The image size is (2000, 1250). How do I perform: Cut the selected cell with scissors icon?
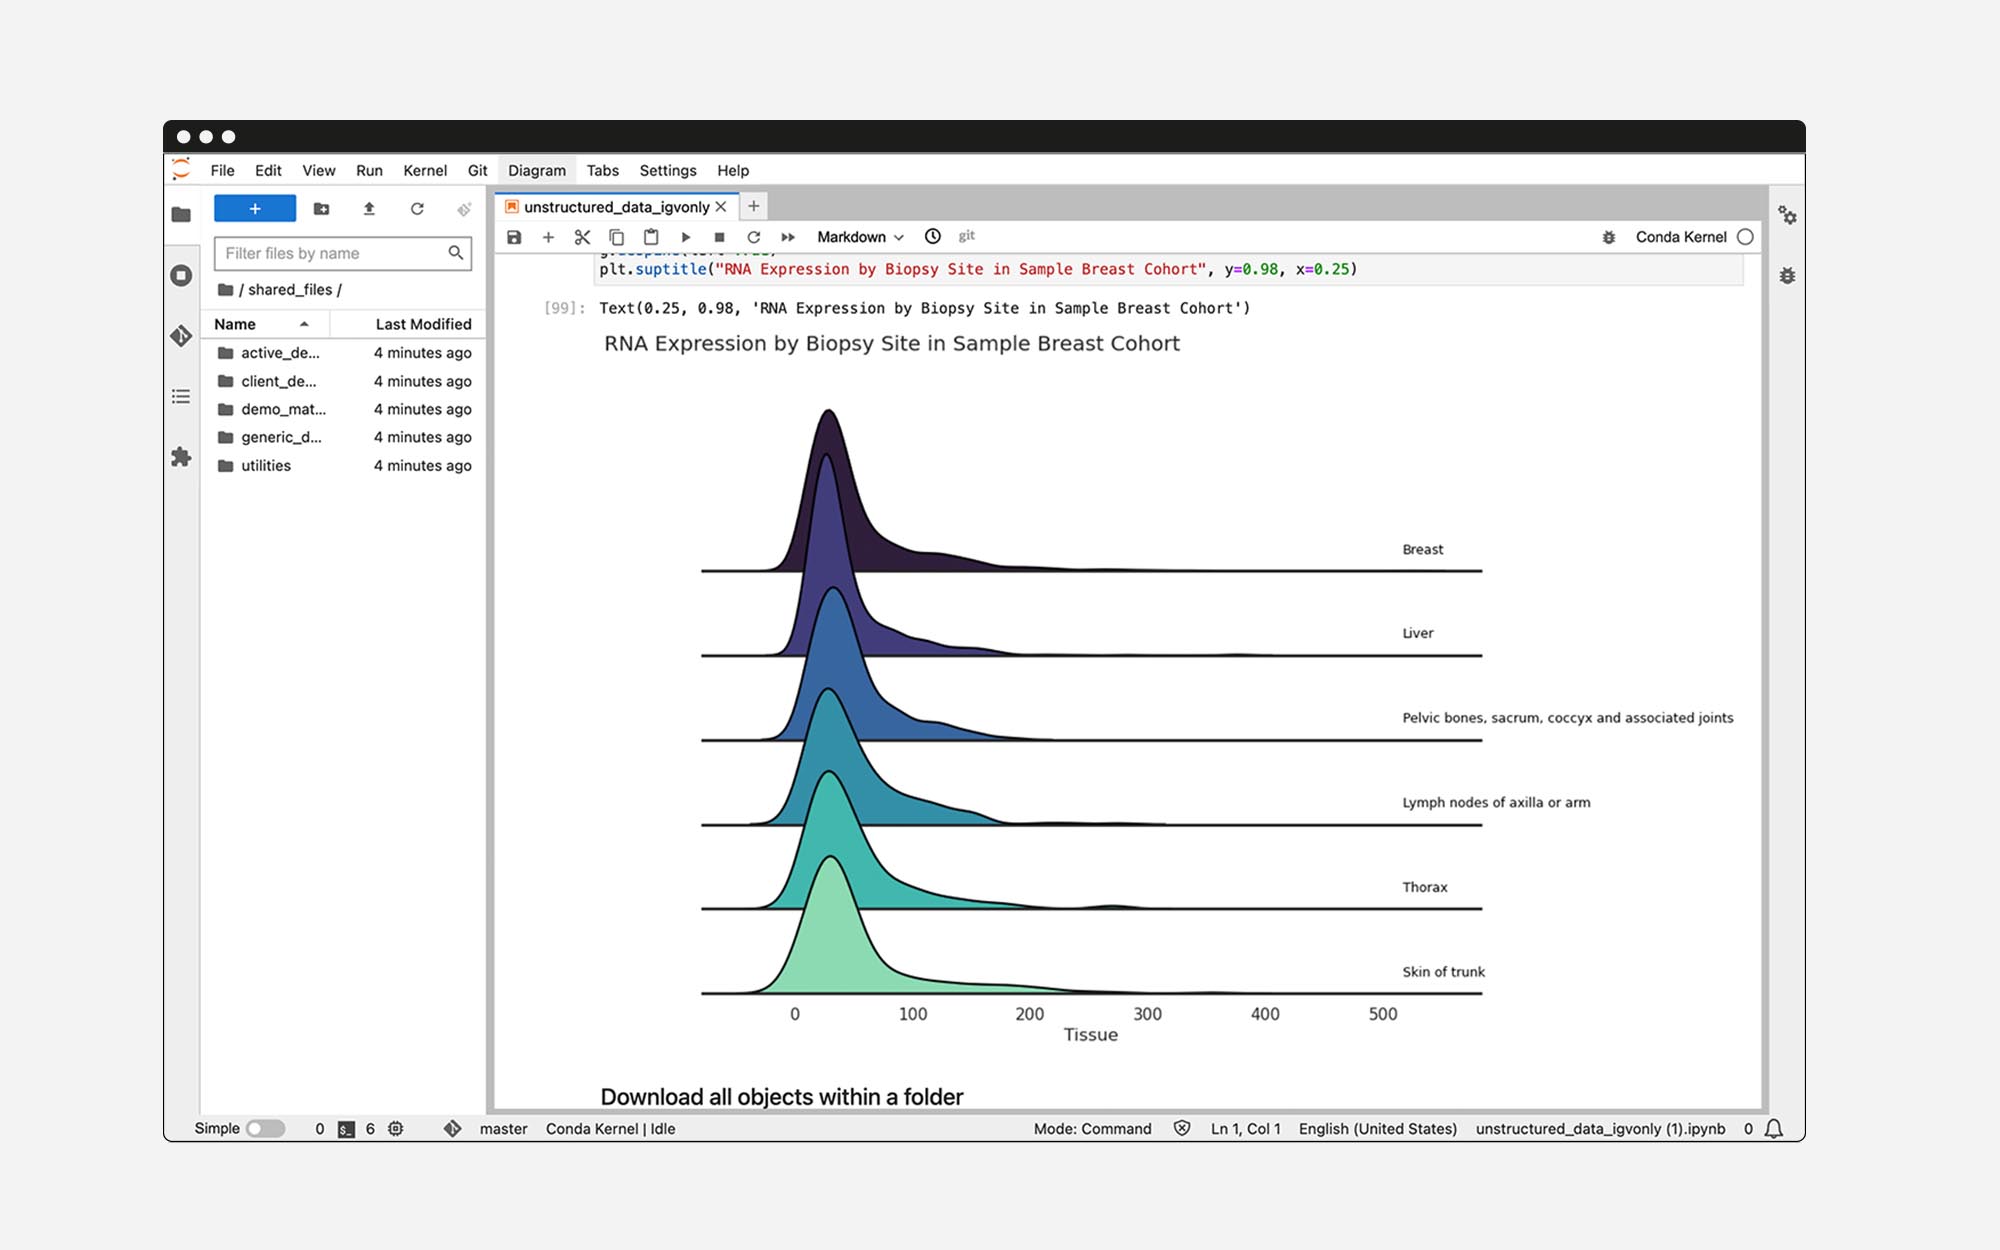[x=582, y=237]
